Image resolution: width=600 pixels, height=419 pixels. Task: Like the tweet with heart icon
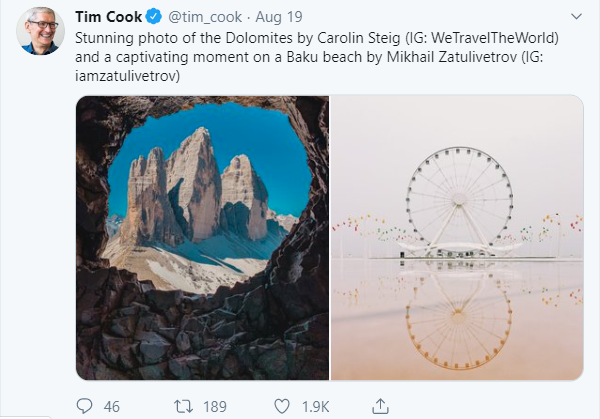pos(282,406)
